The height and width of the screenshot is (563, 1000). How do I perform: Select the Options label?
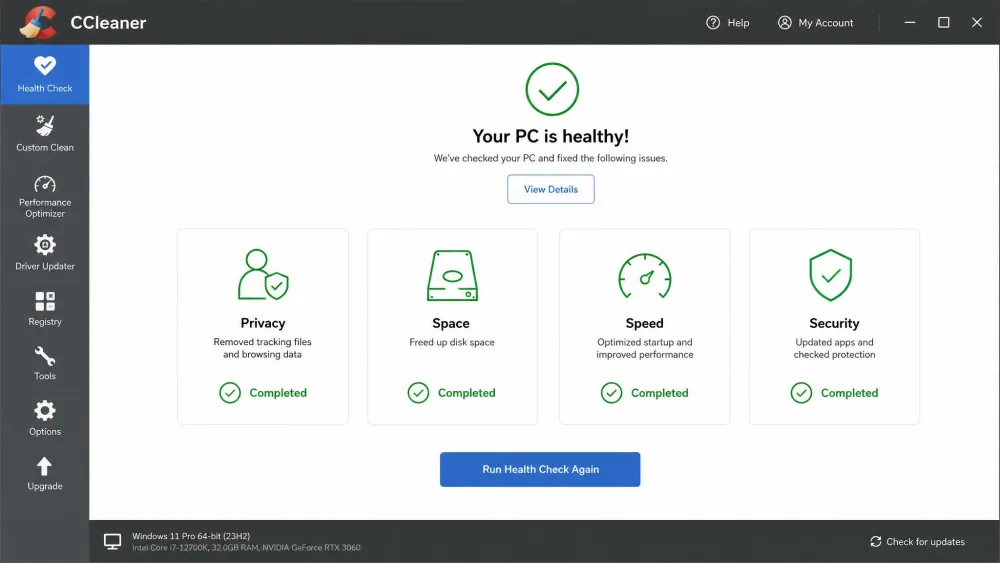(45, 432)
